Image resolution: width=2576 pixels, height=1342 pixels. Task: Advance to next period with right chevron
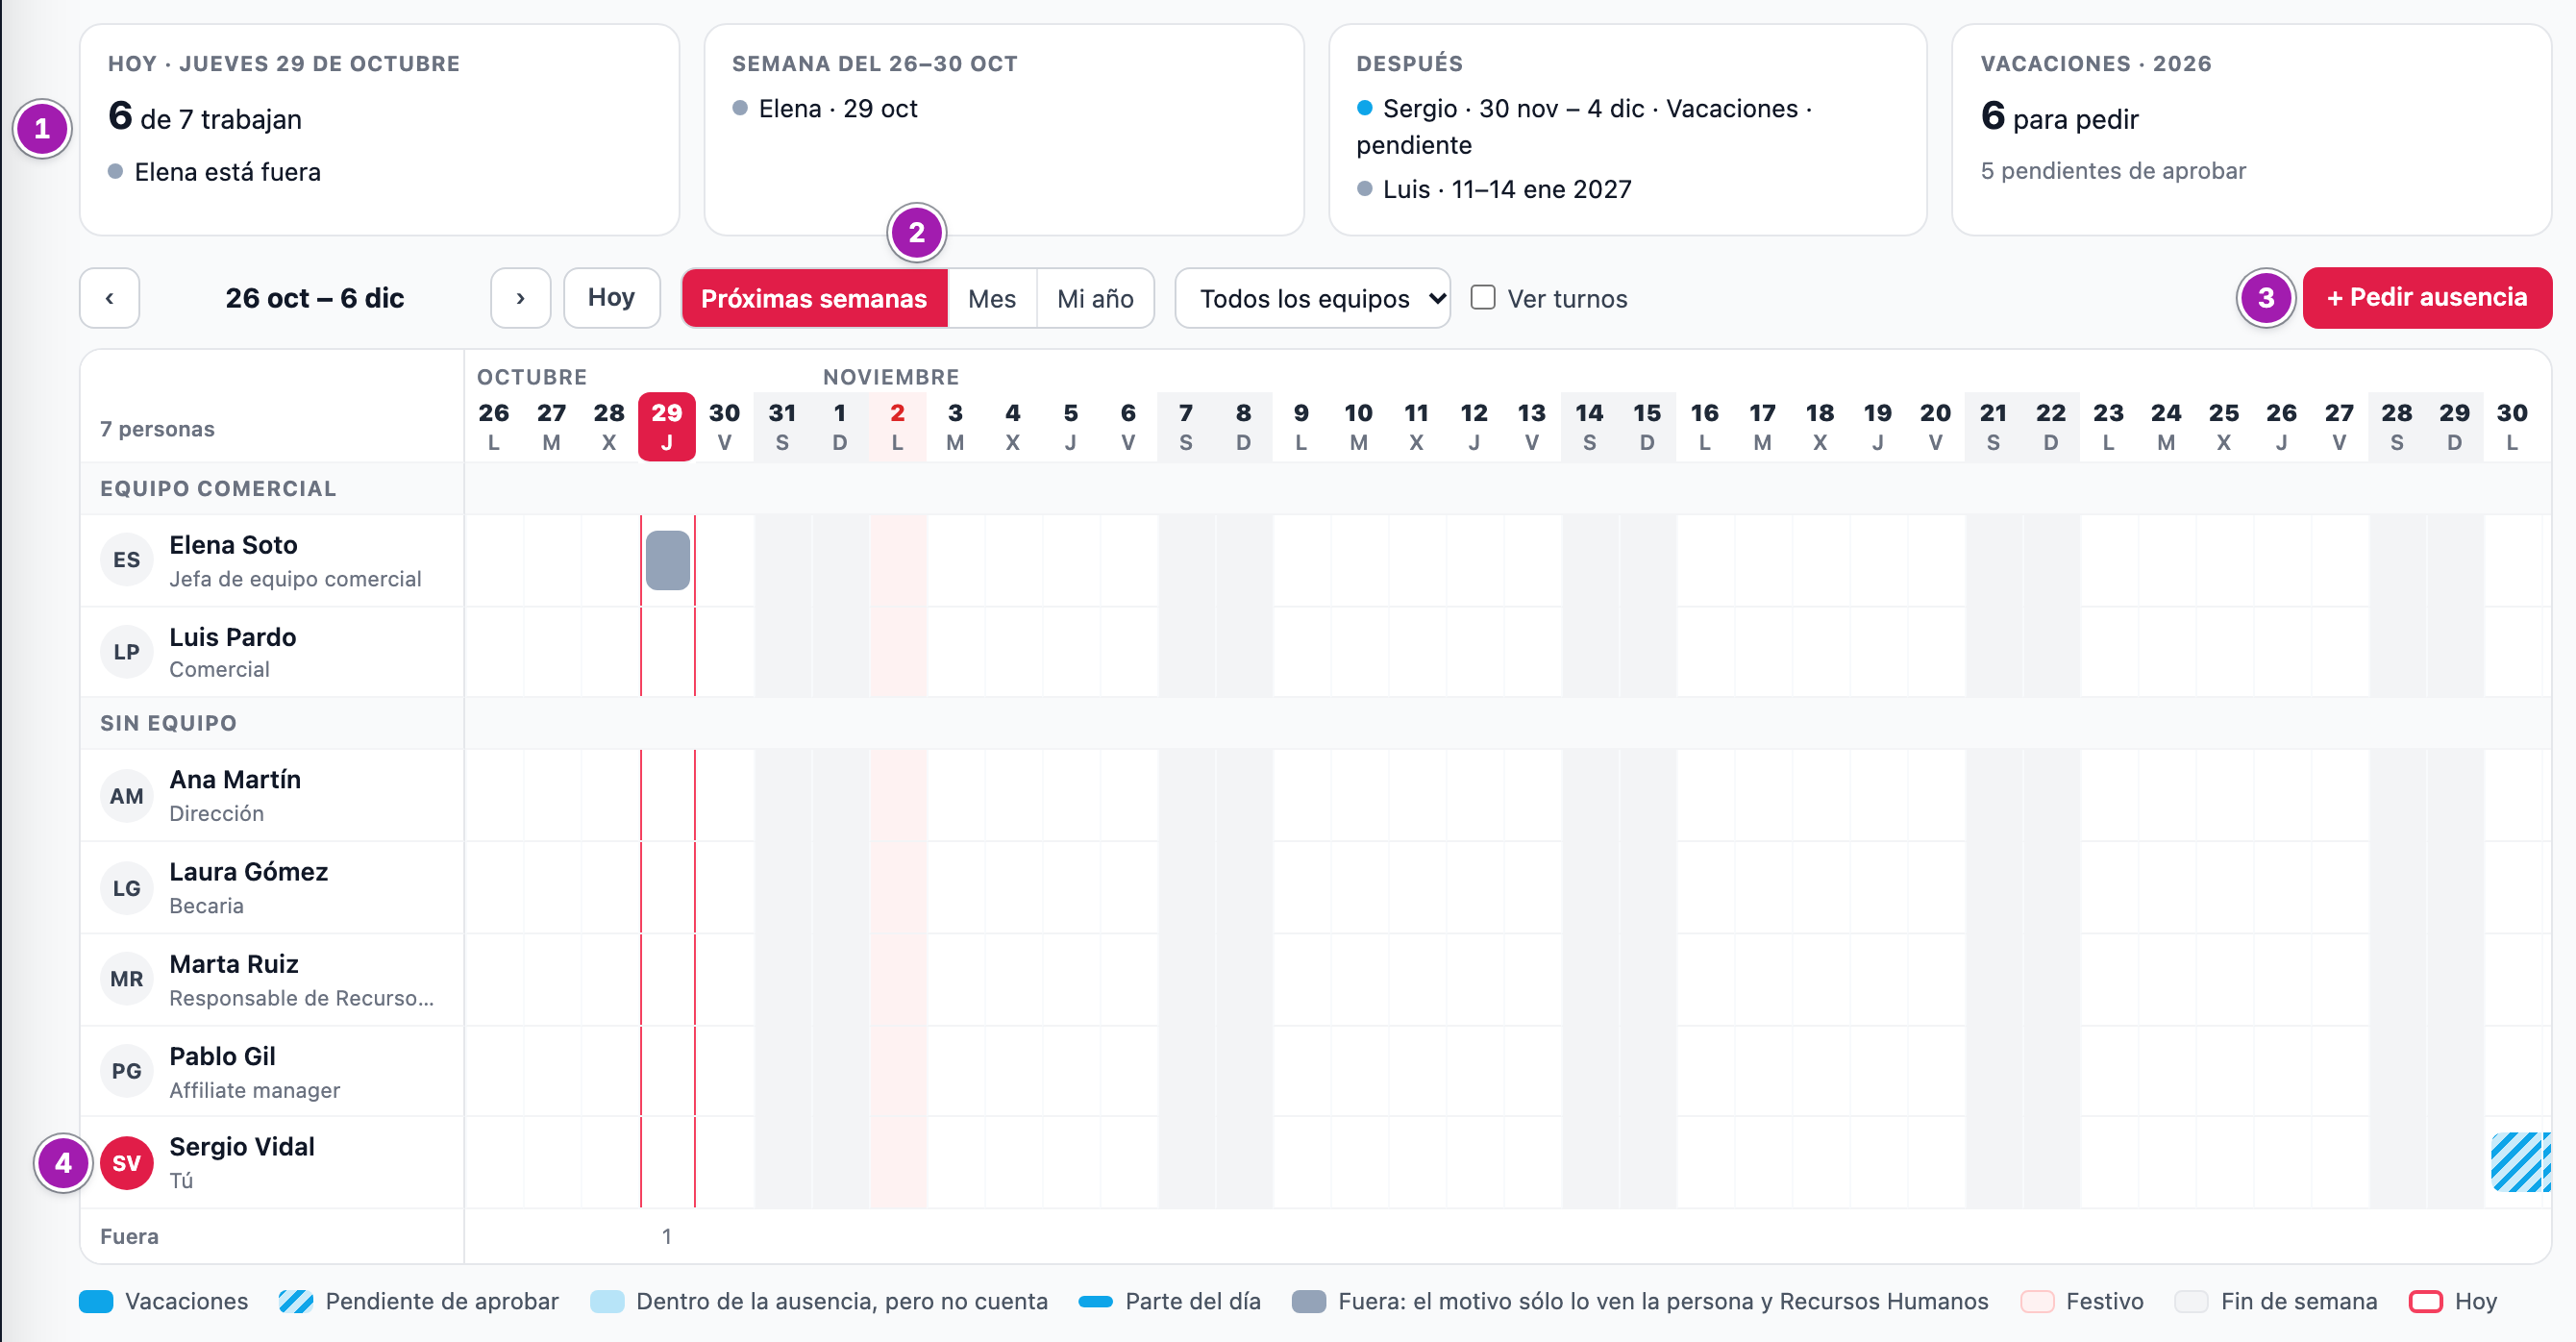[x=520, y=298]
